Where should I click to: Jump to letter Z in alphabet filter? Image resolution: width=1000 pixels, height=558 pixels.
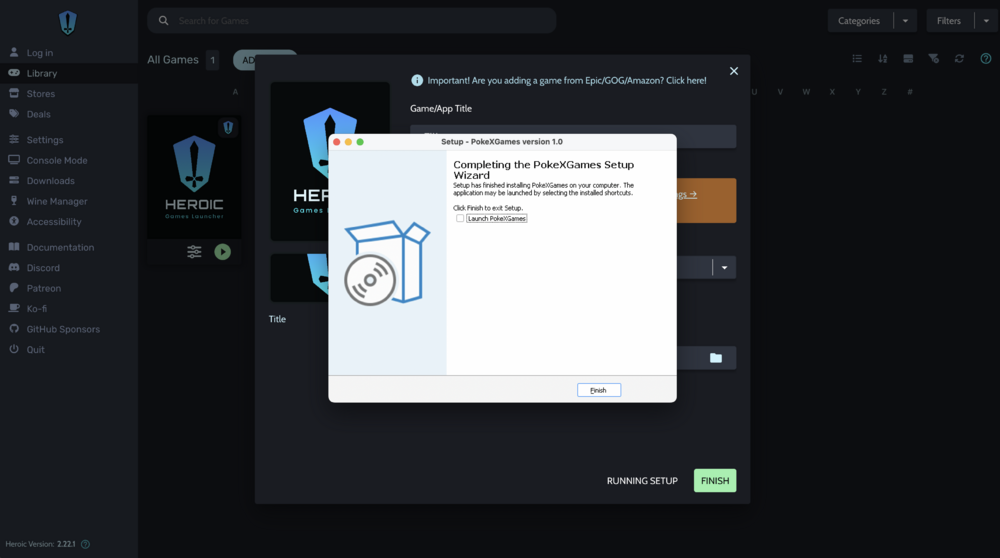884,92
